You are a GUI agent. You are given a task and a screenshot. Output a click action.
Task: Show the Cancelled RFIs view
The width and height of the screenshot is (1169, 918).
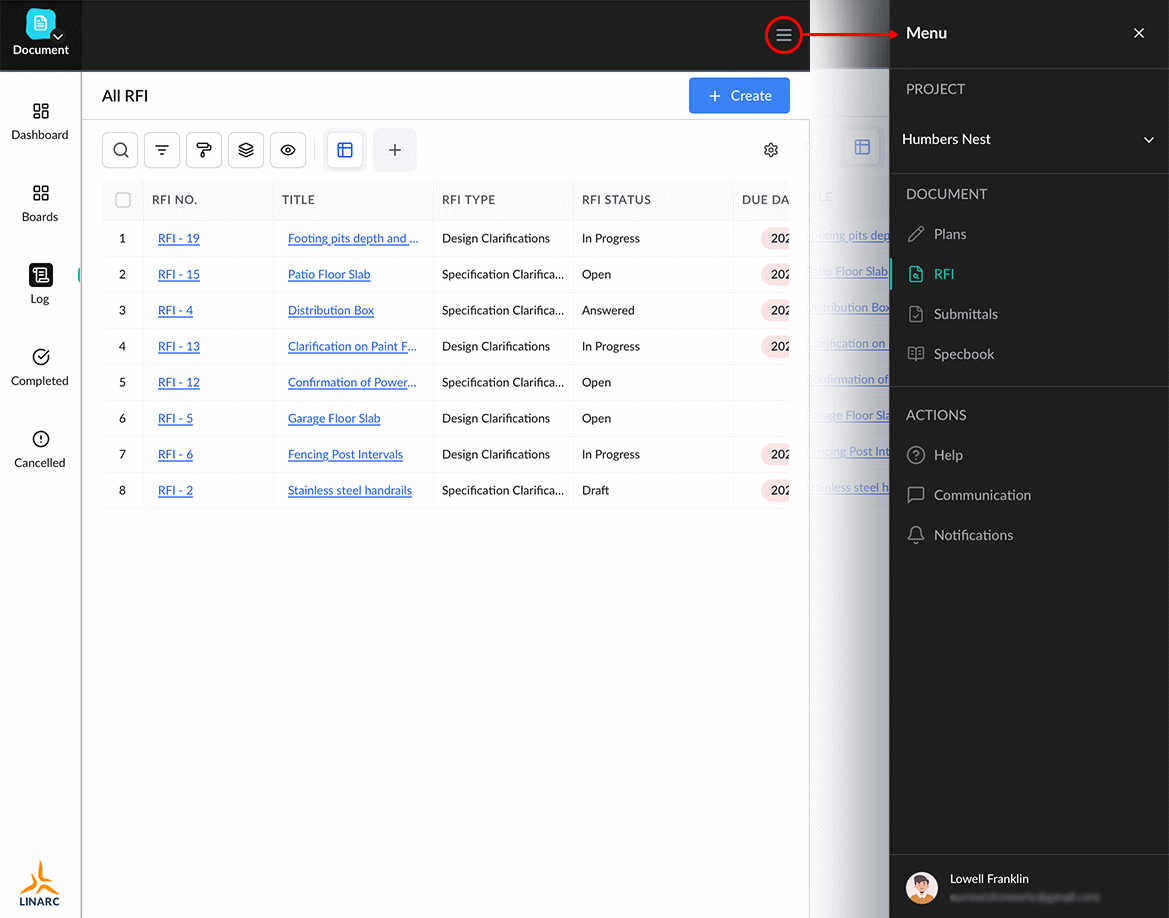(x=40, y=450)
